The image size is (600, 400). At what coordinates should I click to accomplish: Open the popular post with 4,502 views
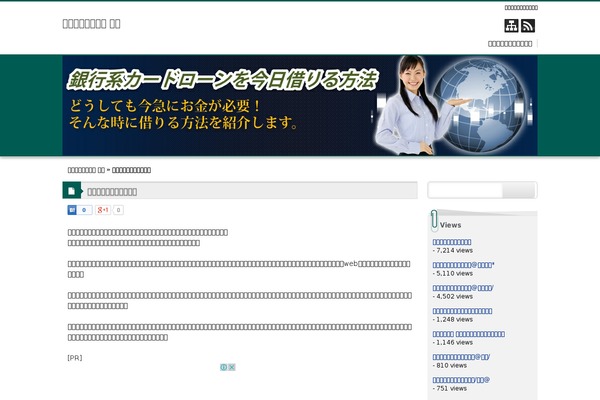point(463,288)
